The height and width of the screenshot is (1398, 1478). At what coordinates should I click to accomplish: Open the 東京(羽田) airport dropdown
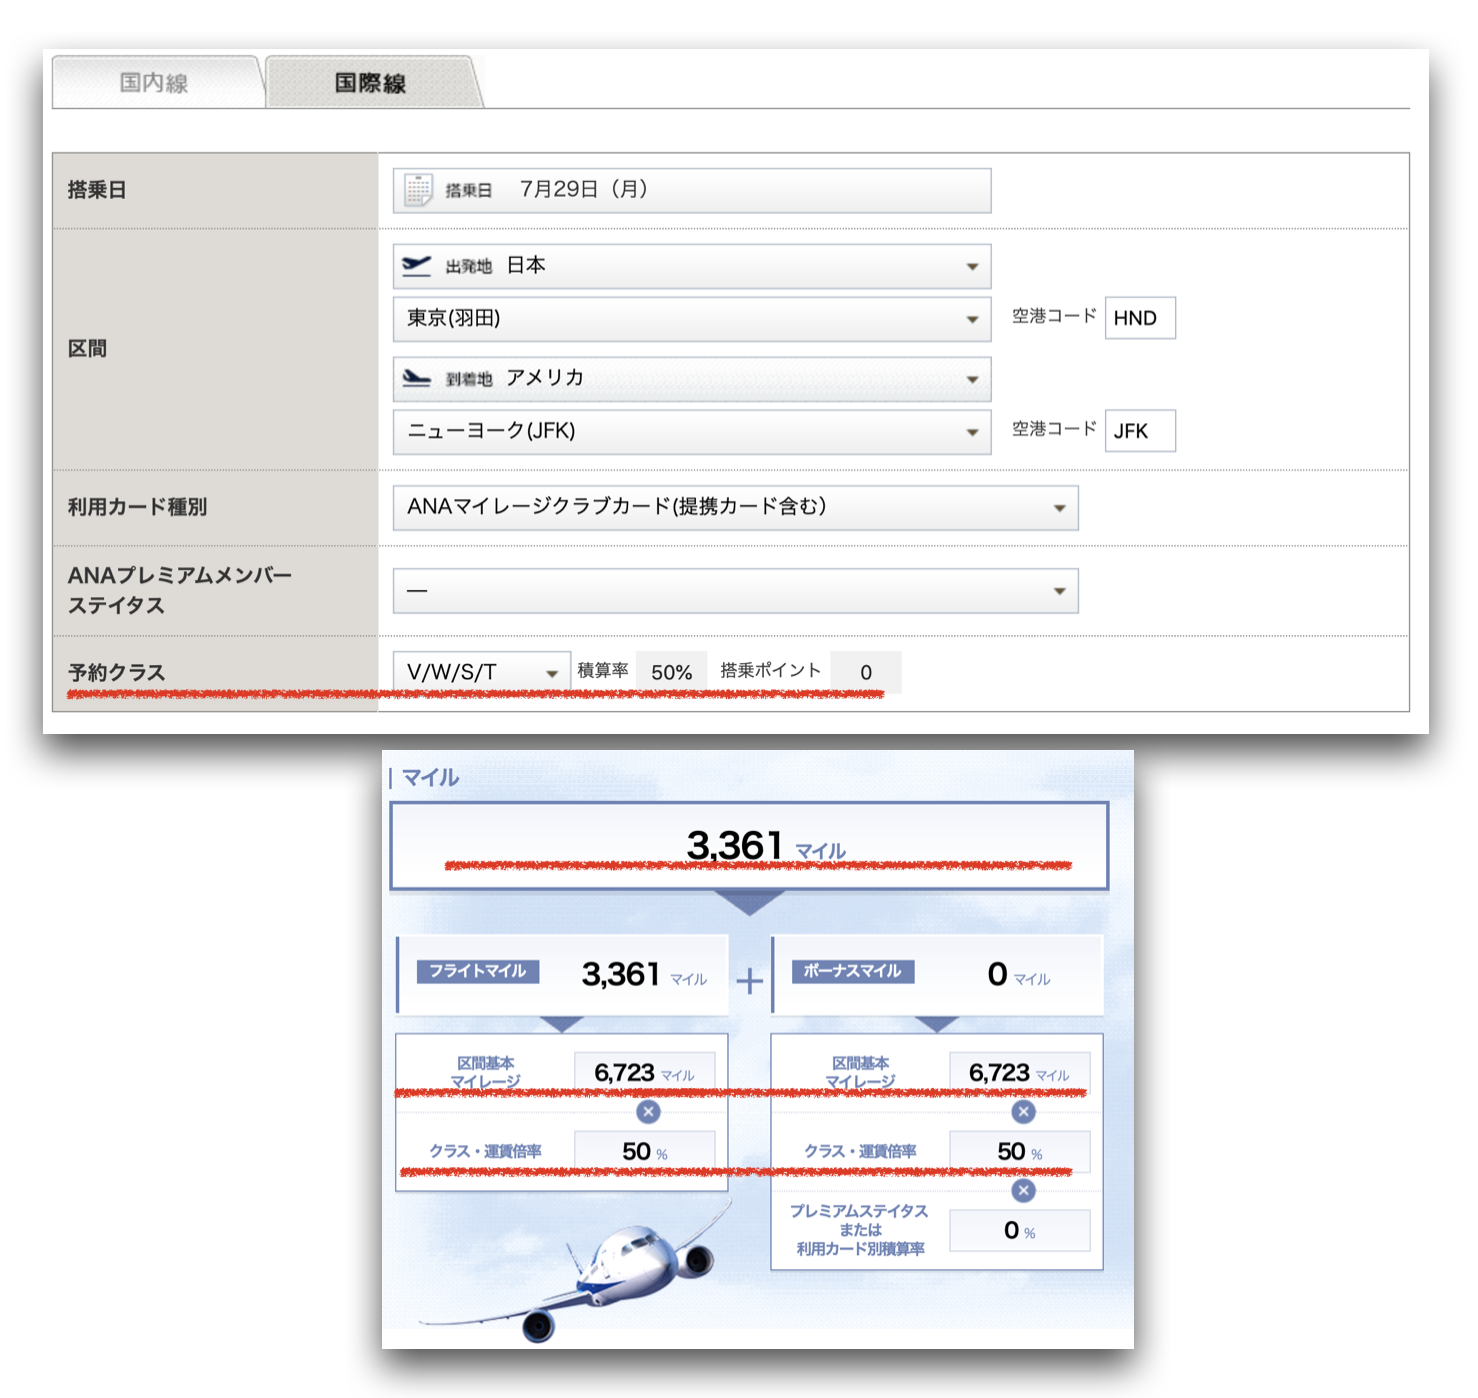click(x=692, y=319)
